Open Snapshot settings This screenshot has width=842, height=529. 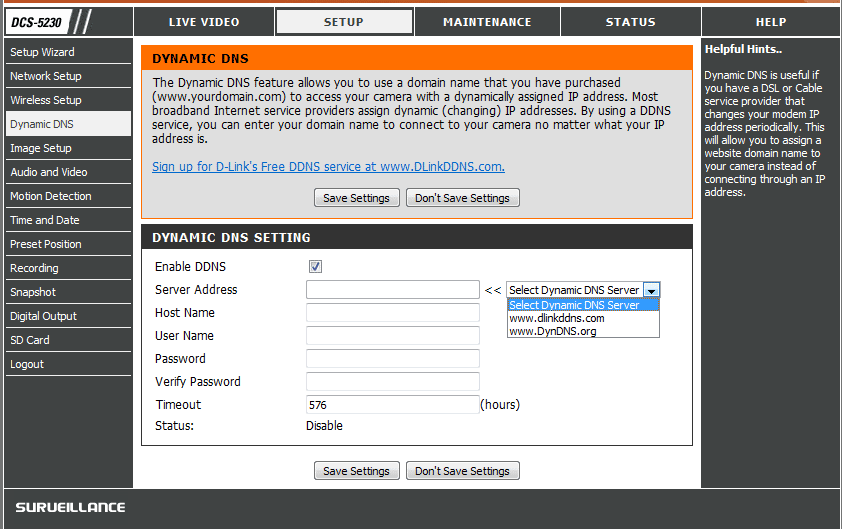click(x=68, y=292)
